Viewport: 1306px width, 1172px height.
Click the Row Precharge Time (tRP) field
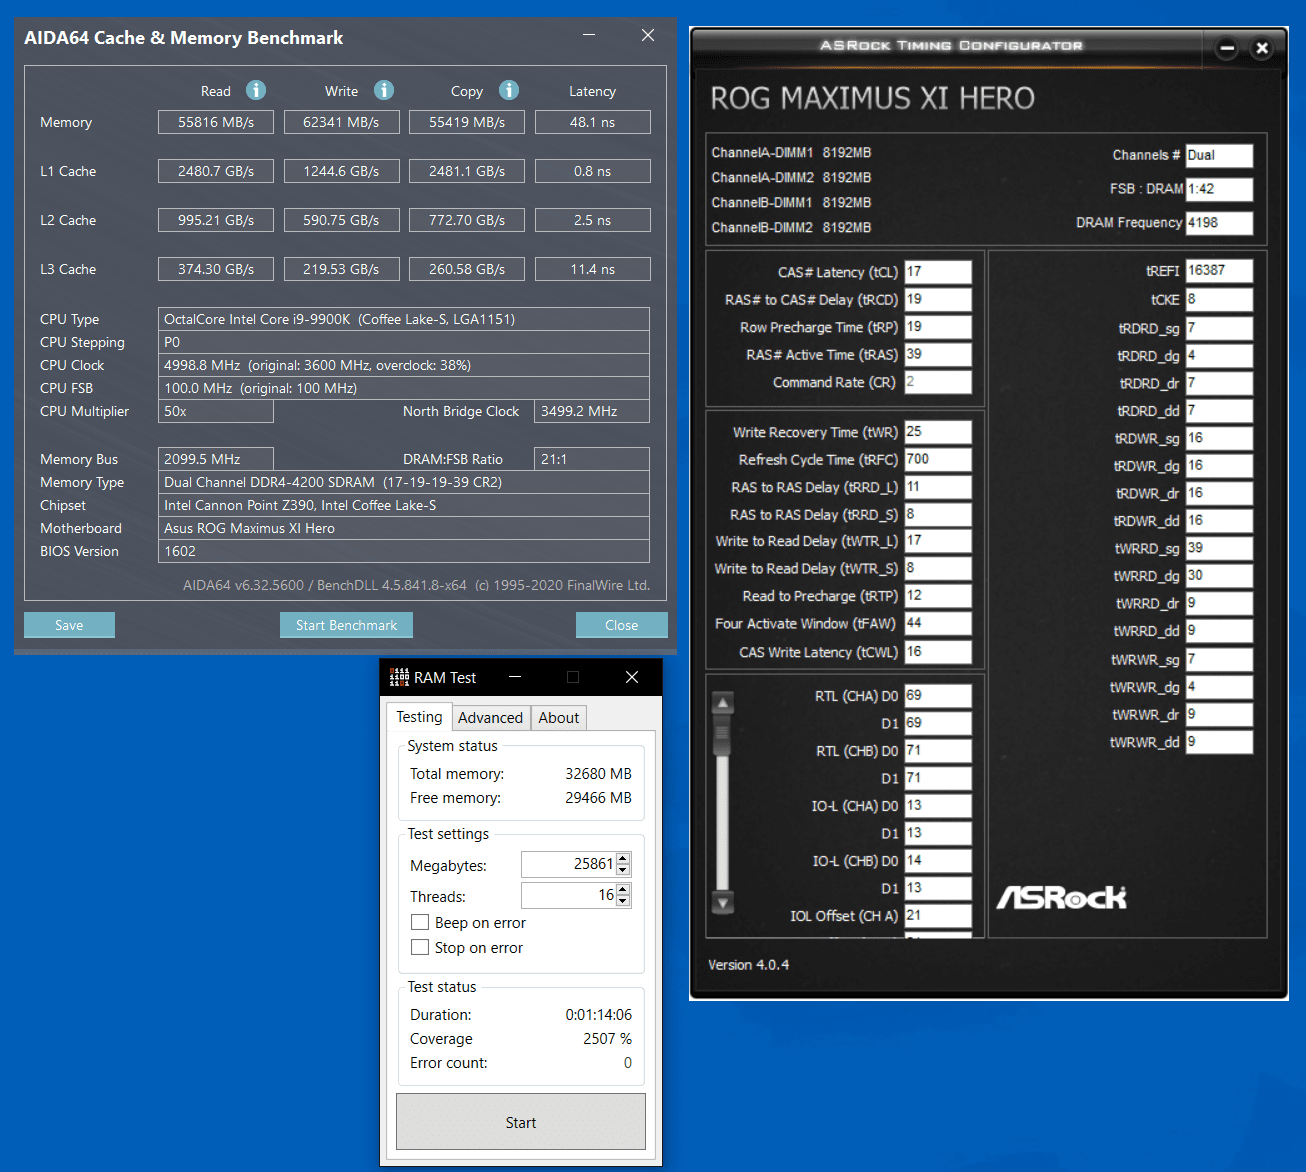click(x=938, y=327)
